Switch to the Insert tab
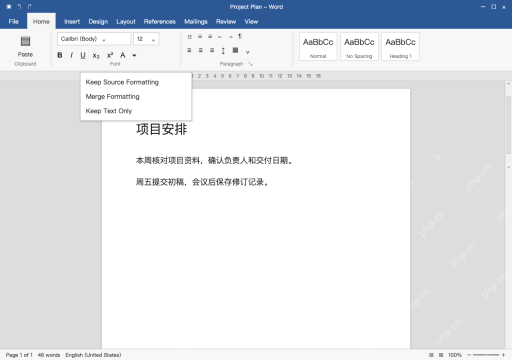Screen dimensions: 512x360 [x=72, y=22]
